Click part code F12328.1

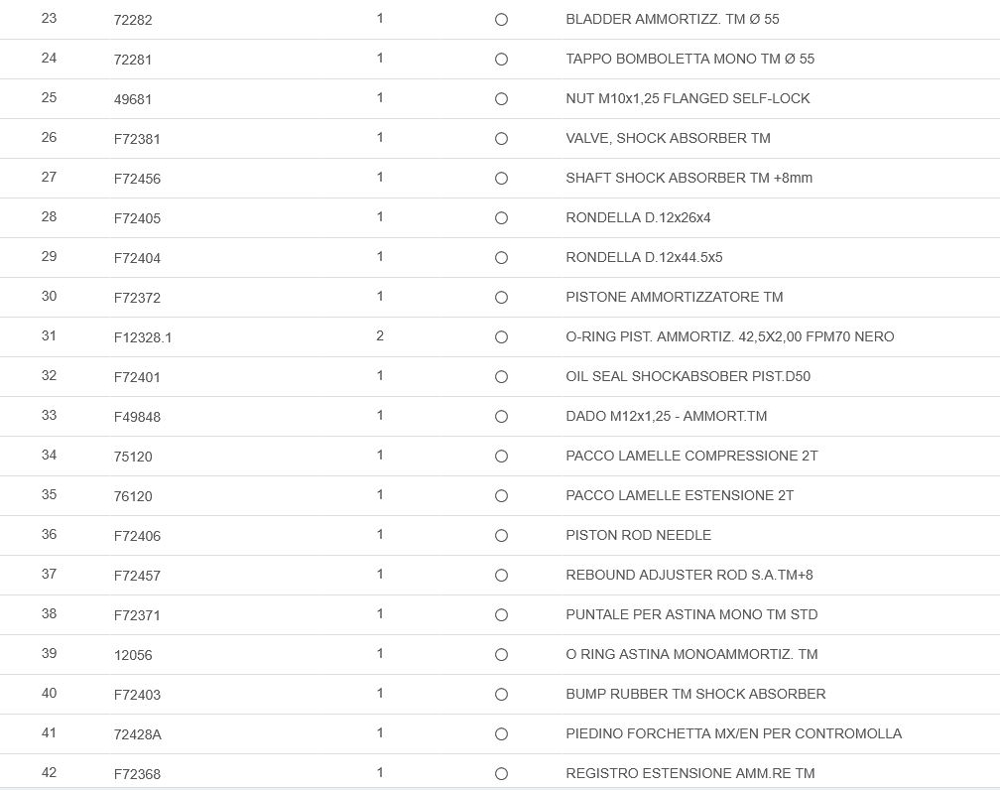click(143, 338)
